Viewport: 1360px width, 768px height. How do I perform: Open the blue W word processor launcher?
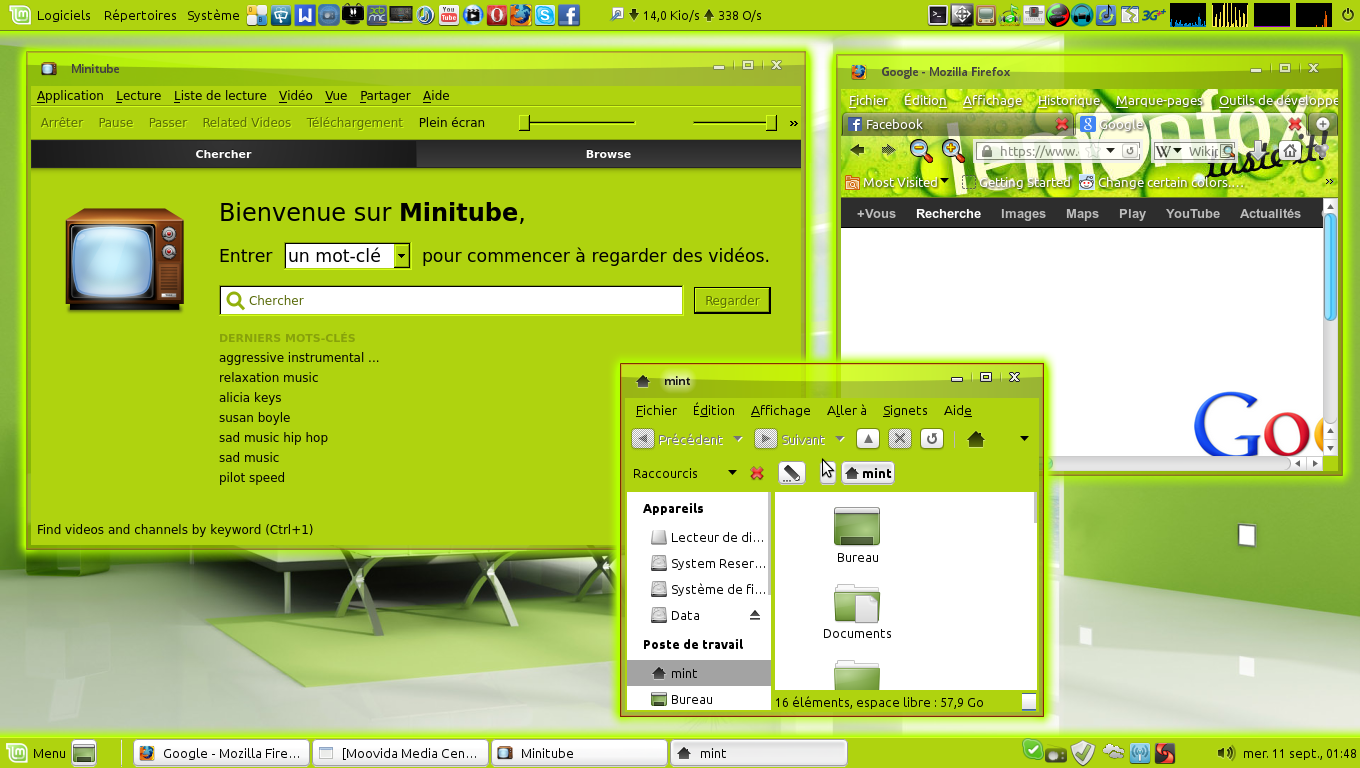[x=305, y=15]
